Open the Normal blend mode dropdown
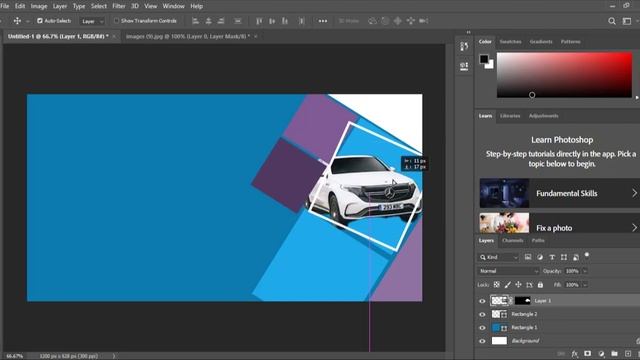Screen dimensions: 640x360 click(509, 271)
